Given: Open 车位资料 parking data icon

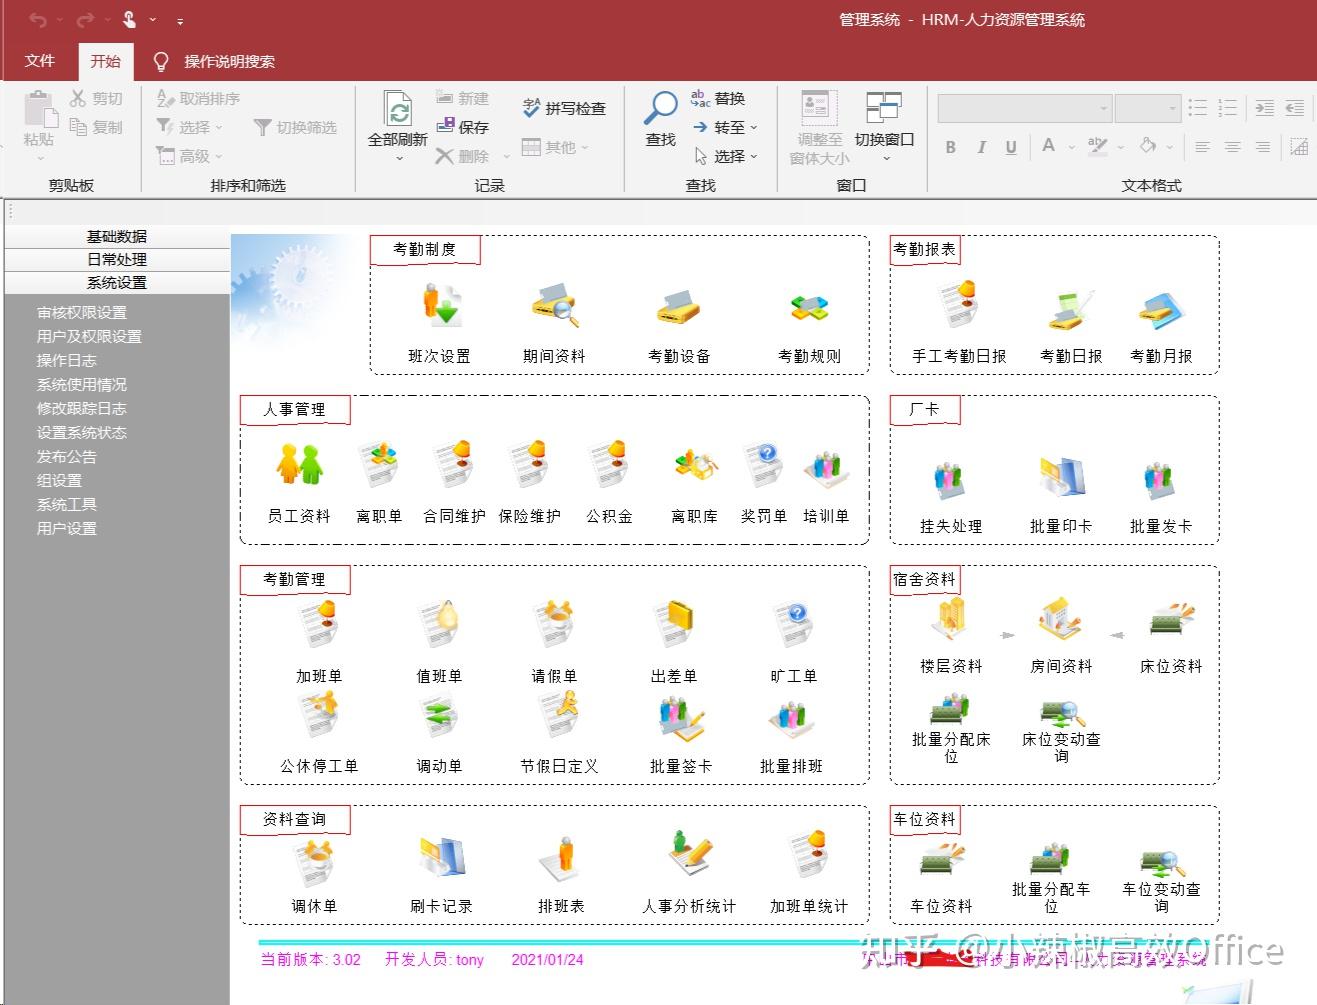Looking at the screenshot, I should (x=941, y=860).
